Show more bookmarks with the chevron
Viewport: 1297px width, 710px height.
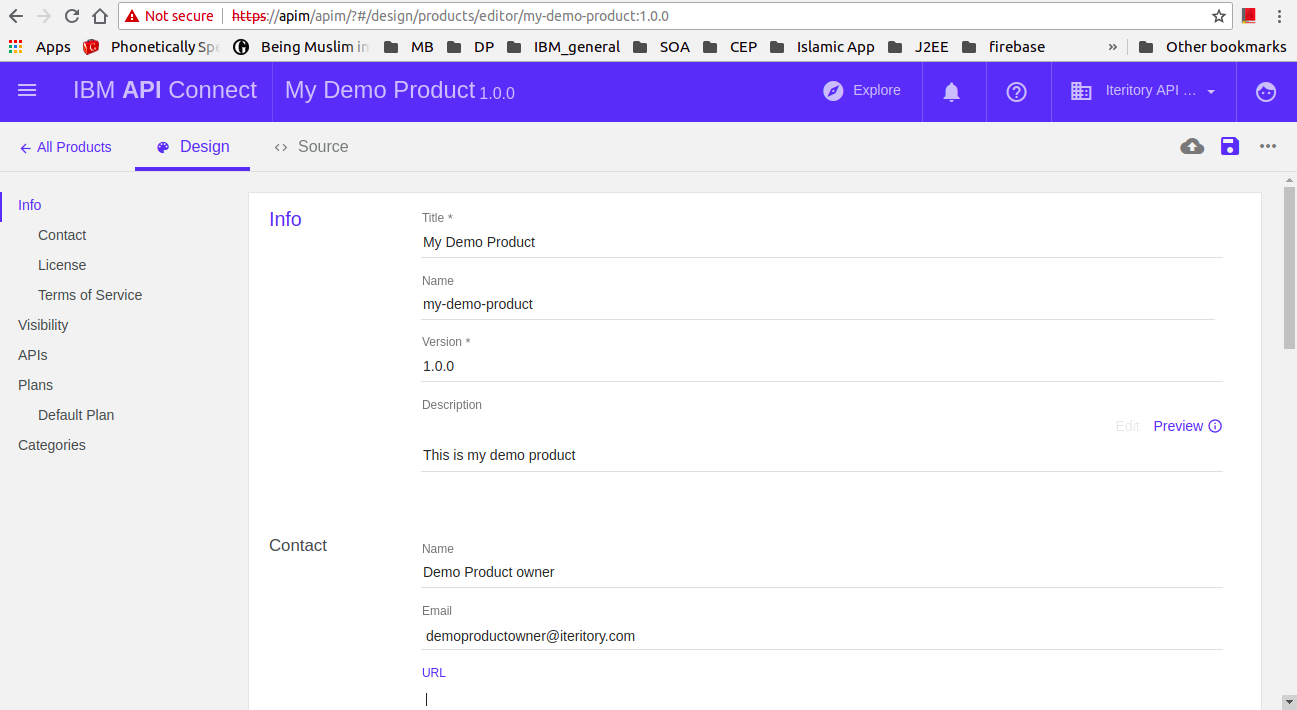(1112, 47)
